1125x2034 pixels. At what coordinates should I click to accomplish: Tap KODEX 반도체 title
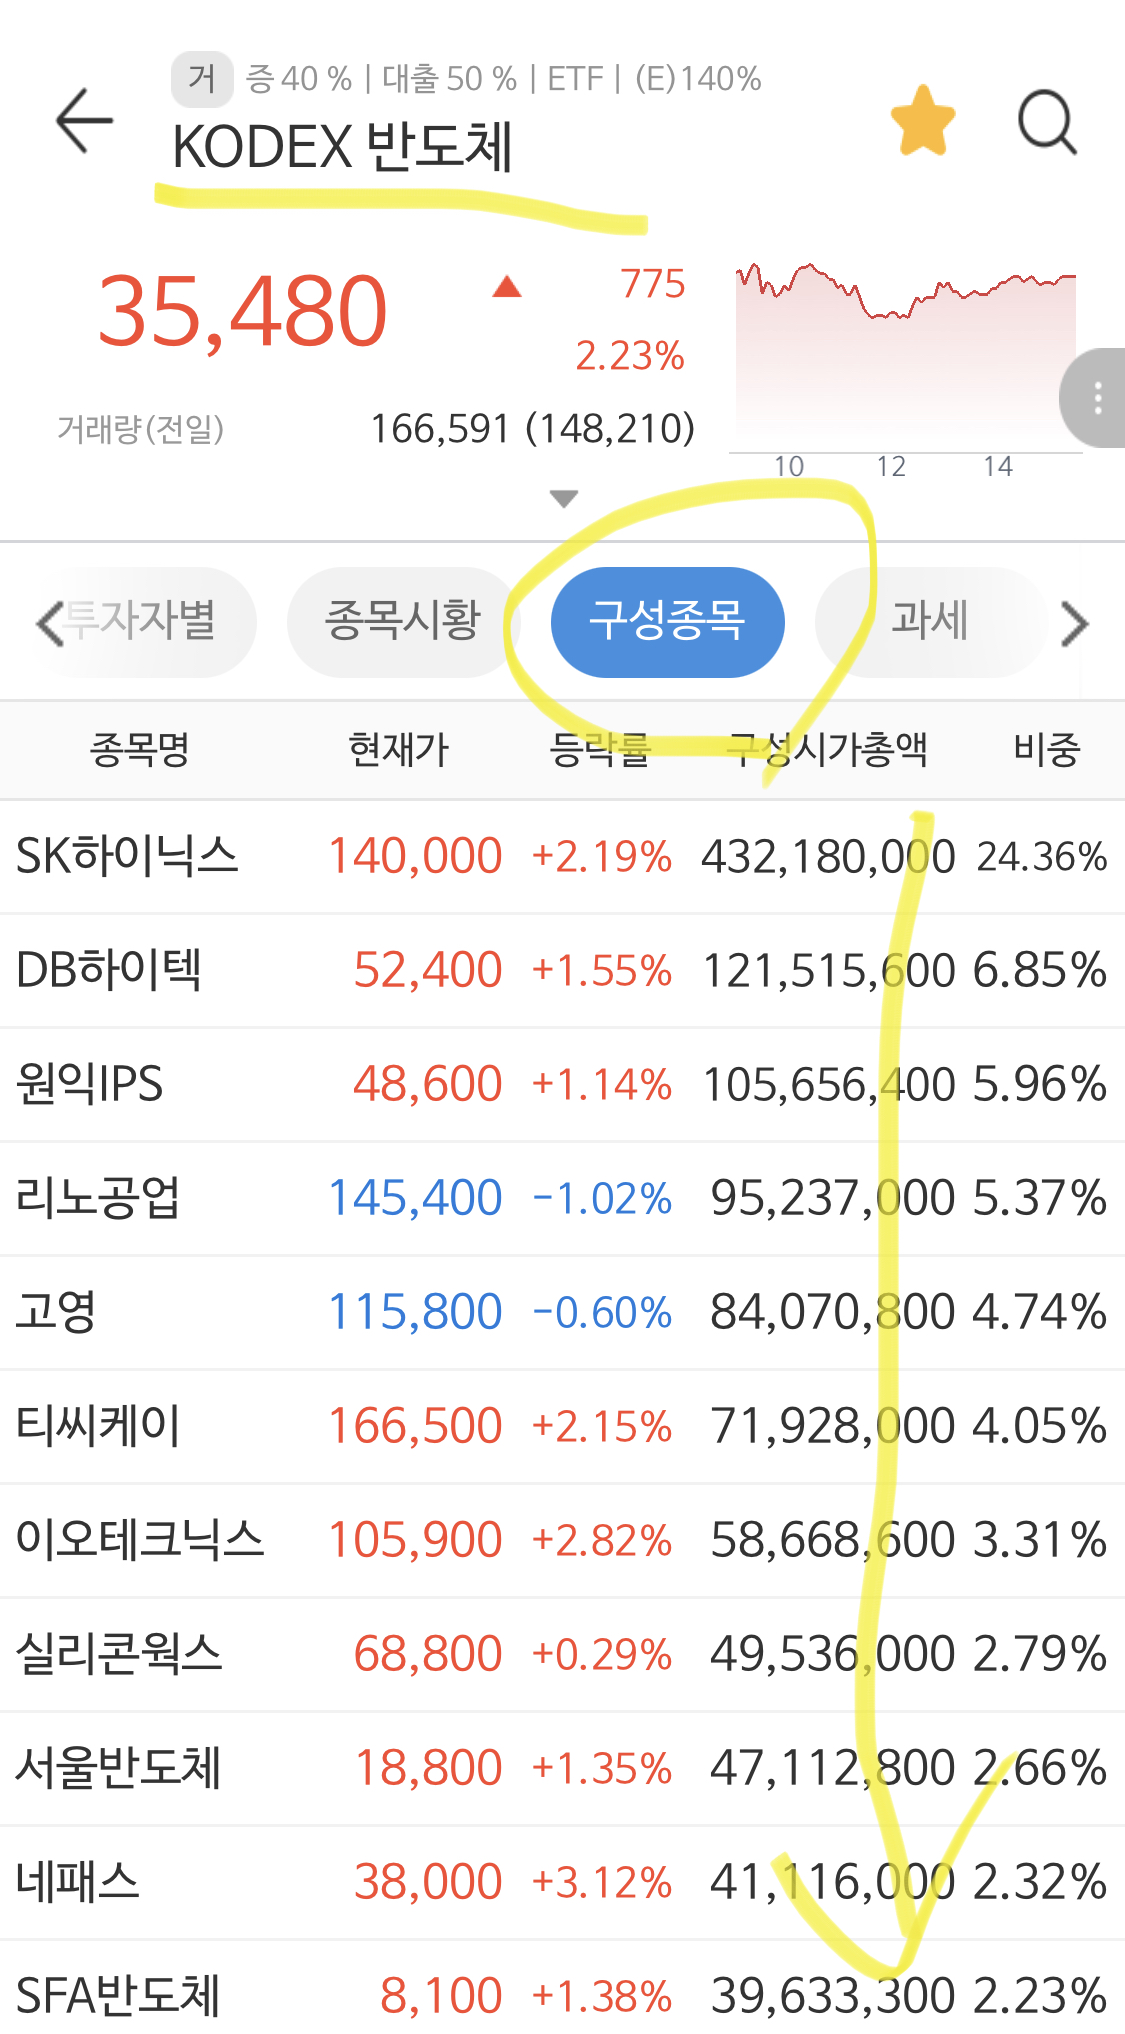tap(342, 147)
